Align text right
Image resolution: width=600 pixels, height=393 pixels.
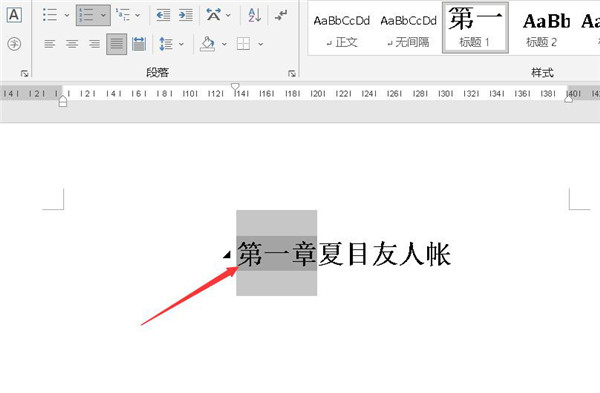click(x=94, y=44)
